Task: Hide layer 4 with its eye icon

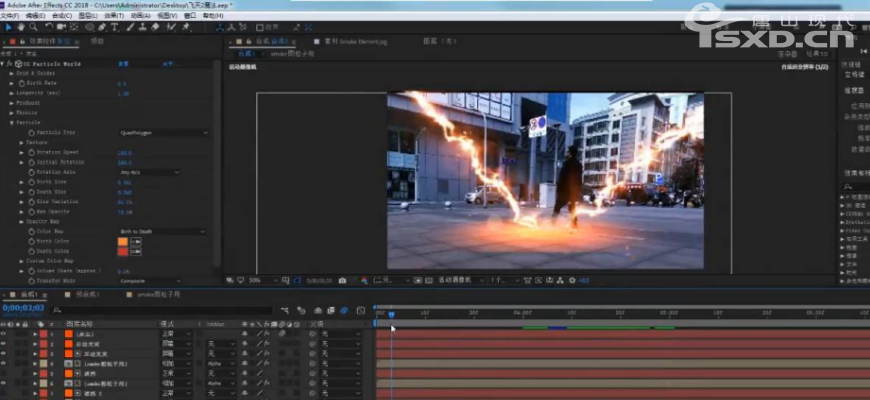Action: pyautogui.click(x=3, y=363)
